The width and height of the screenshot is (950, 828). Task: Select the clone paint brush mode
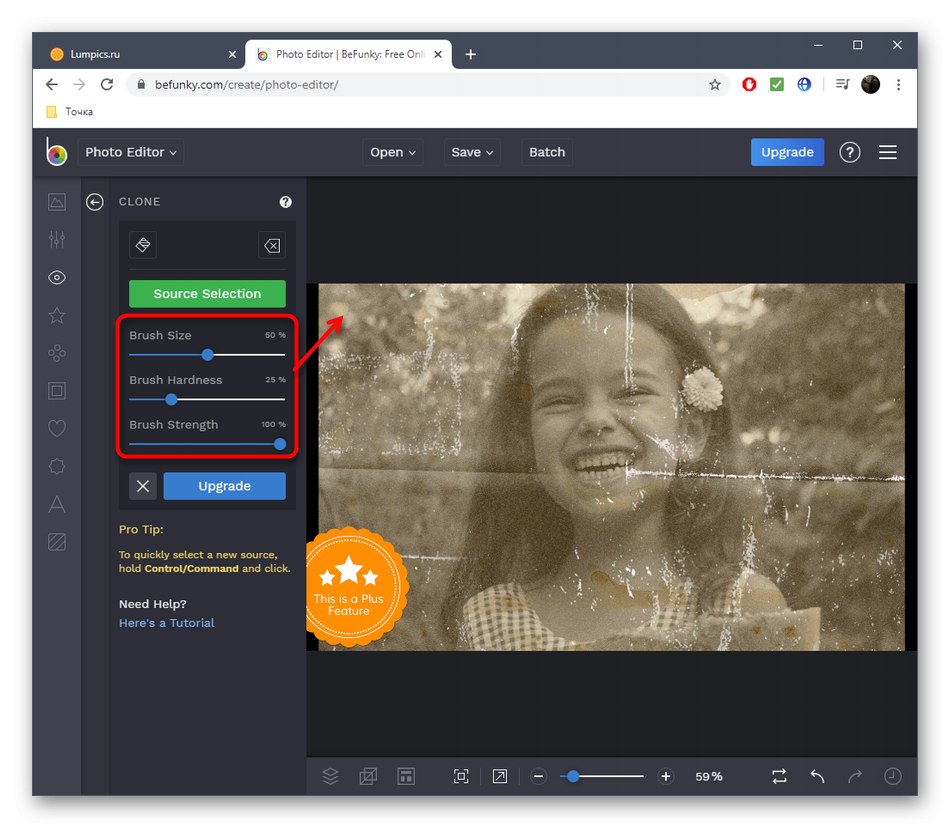pos(143,245)
